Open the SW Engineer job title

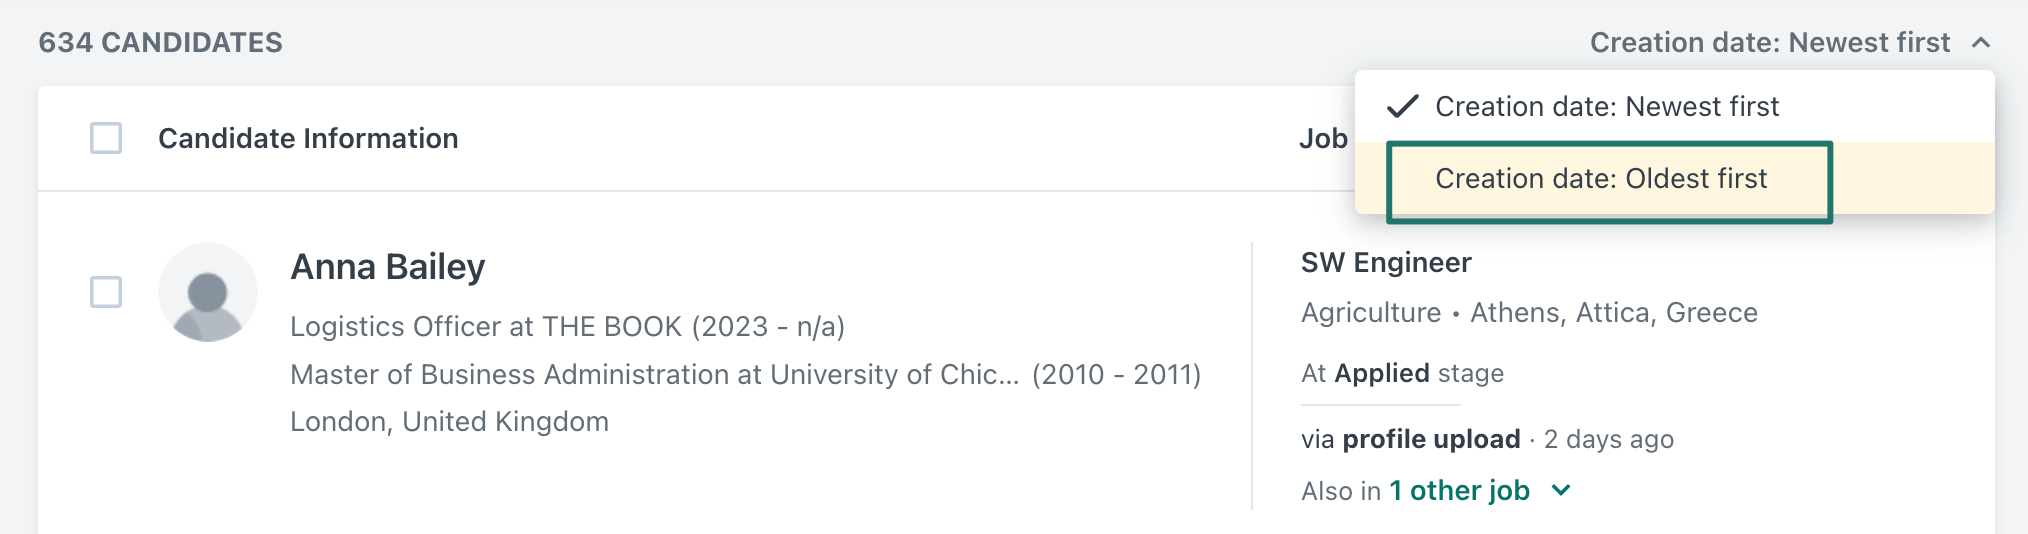tap(1386, 262)
